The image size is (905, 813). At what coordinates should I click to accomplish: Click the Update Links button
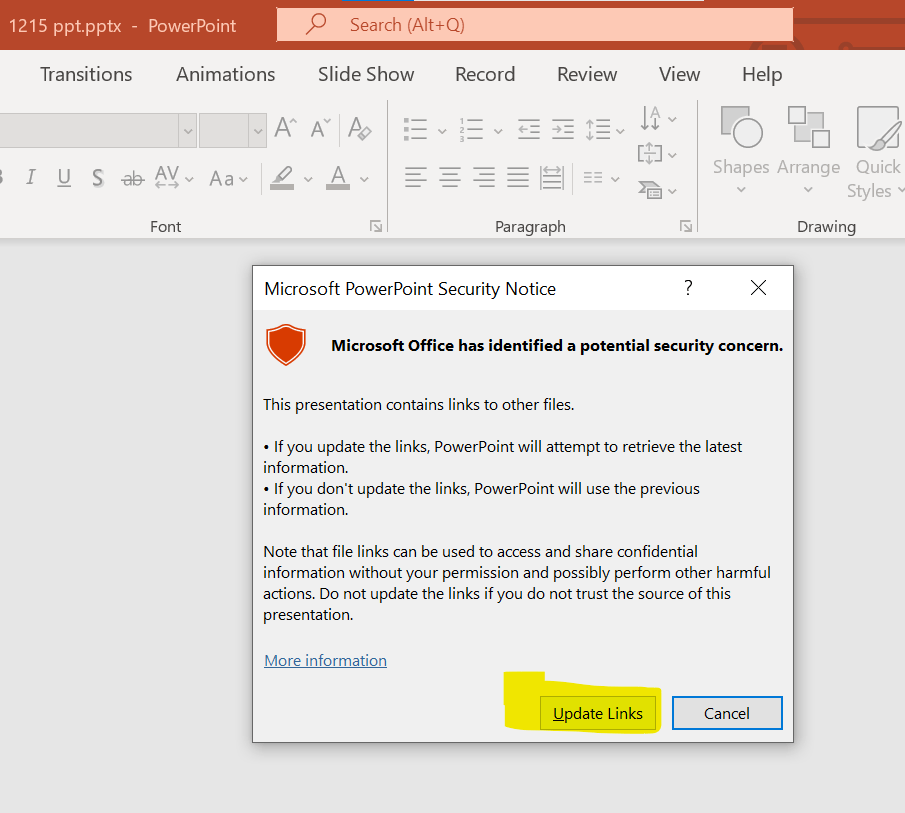coord(597,713)
